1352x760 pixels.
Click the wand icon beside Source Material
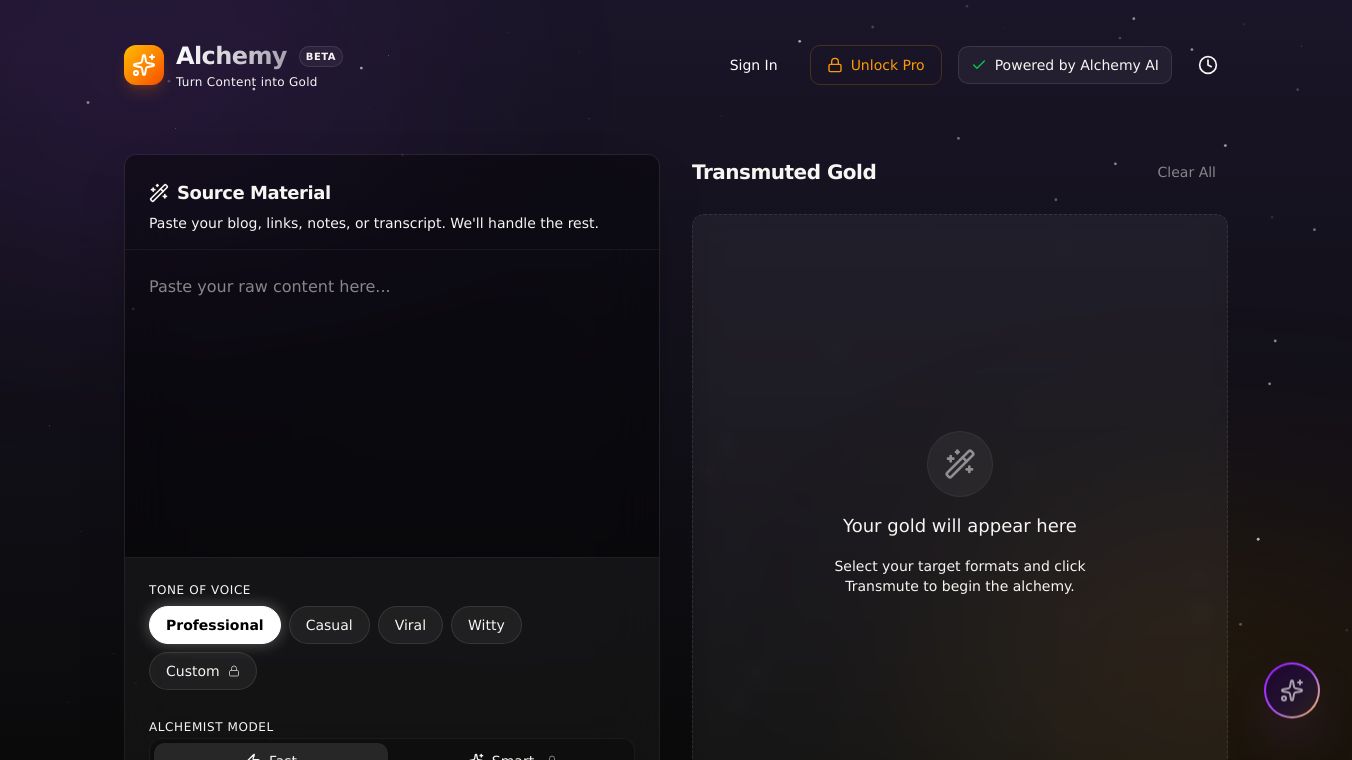(x=159, y=193)
